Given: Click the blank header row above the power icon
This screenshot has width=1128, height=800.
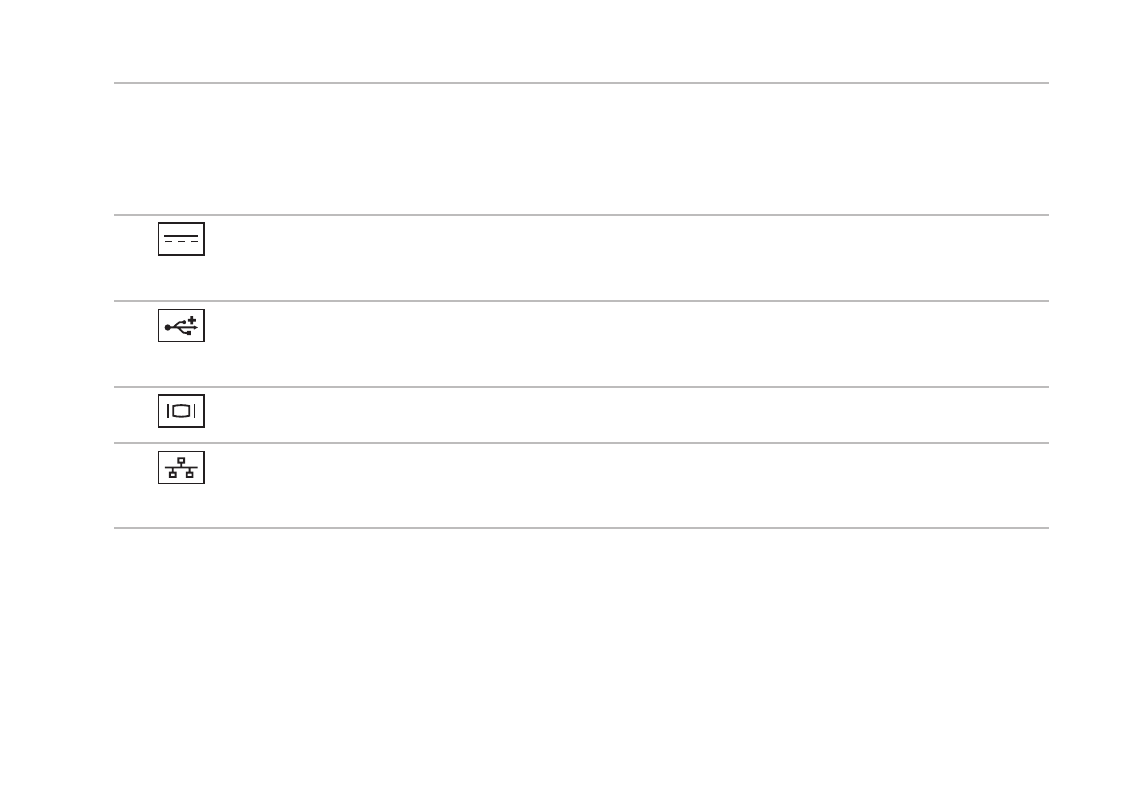Looking at the screenshot, I should (x=581, y=149).
